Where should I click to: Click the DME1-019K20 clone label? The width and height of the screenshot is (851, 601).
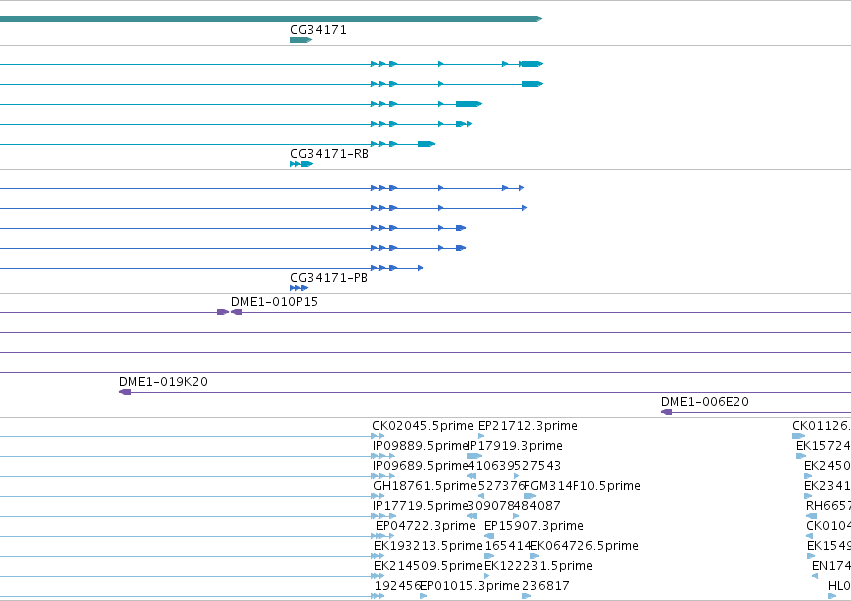click(x=163, y=382)
